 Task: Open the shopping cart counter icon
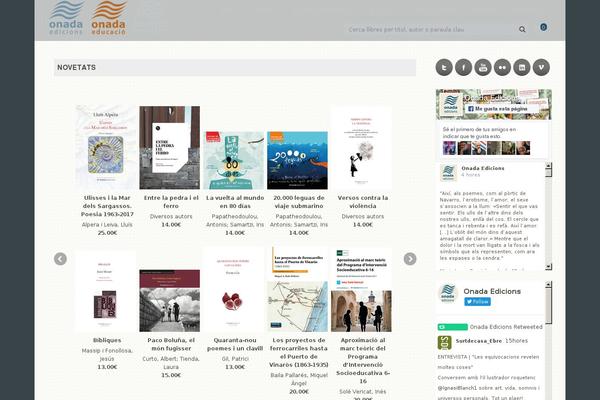(543, 27)
